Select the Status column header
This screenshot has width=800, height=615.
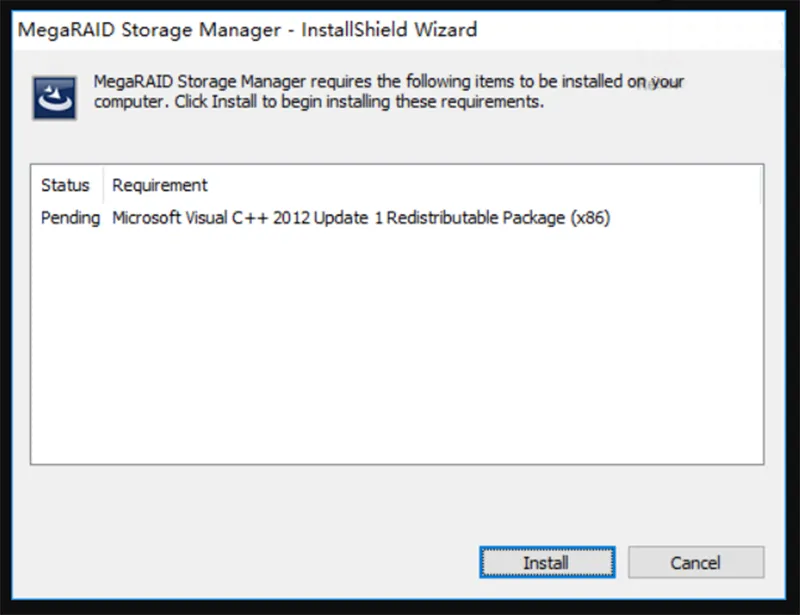pyautogui.click(x=65, y=185)
